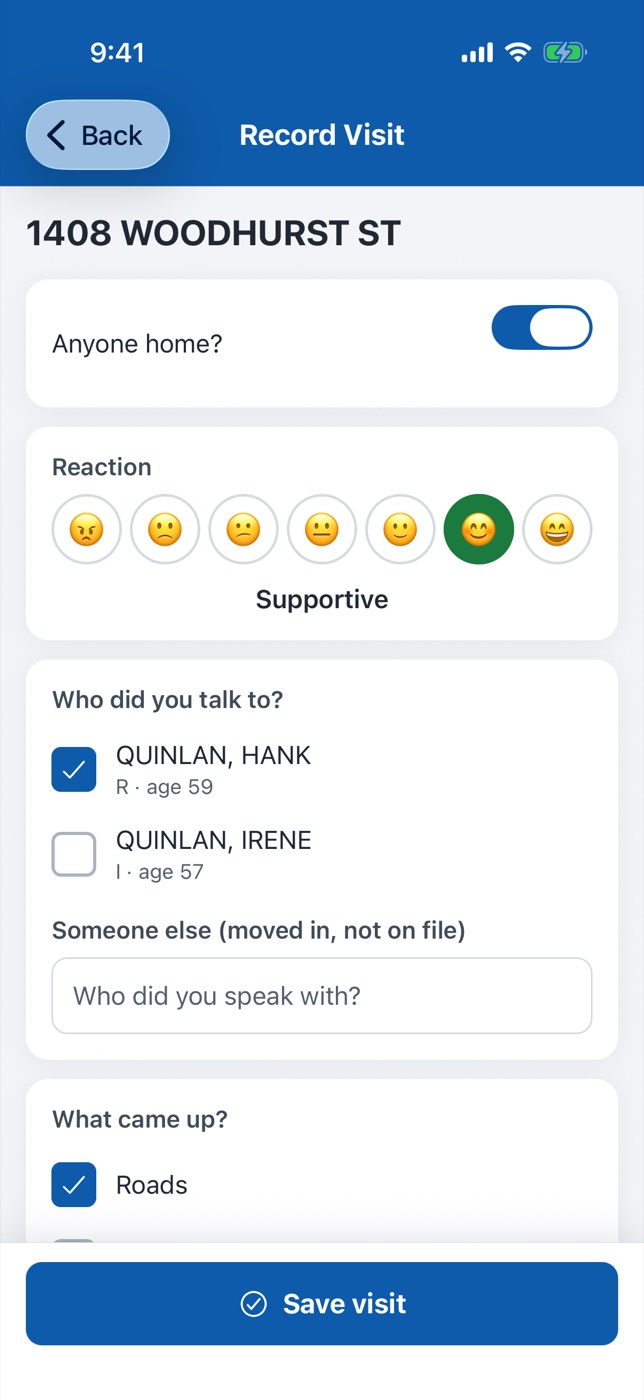The height and width of the screenshot is (1400, 644).
Task: Check the QUINLAN, IRENE checkbox
Action: (x=74, y=854)
